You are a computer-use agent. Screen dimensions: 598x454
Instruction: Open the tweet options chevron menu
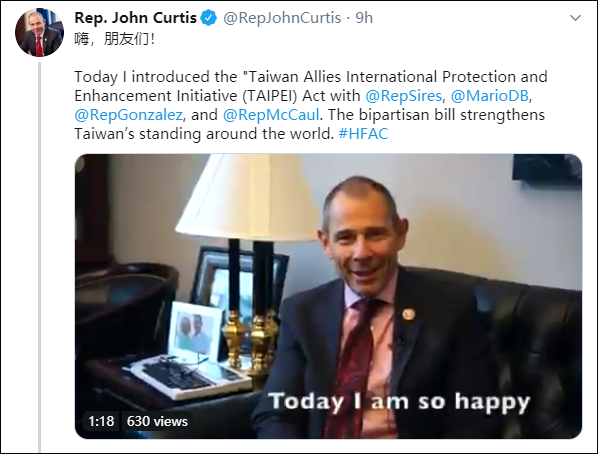[575, 18]
